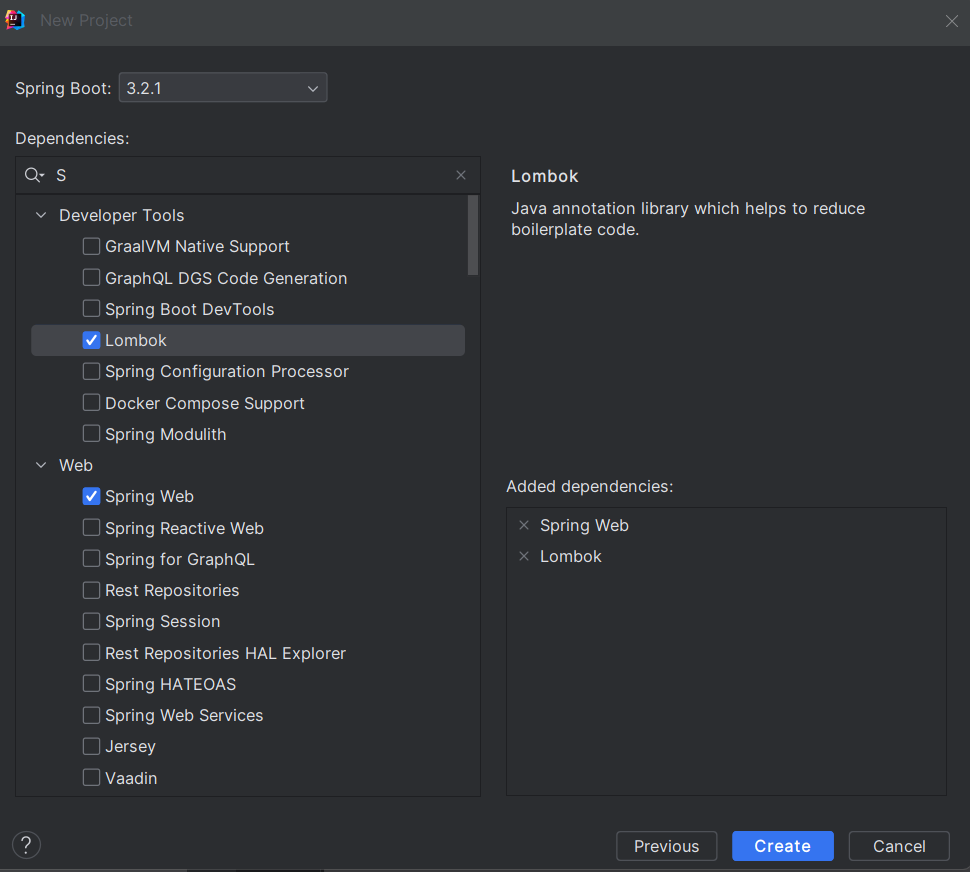Screen dimensions: 970x872
Task: Close the New Project dialog
Action: click(x=951, y=21)
